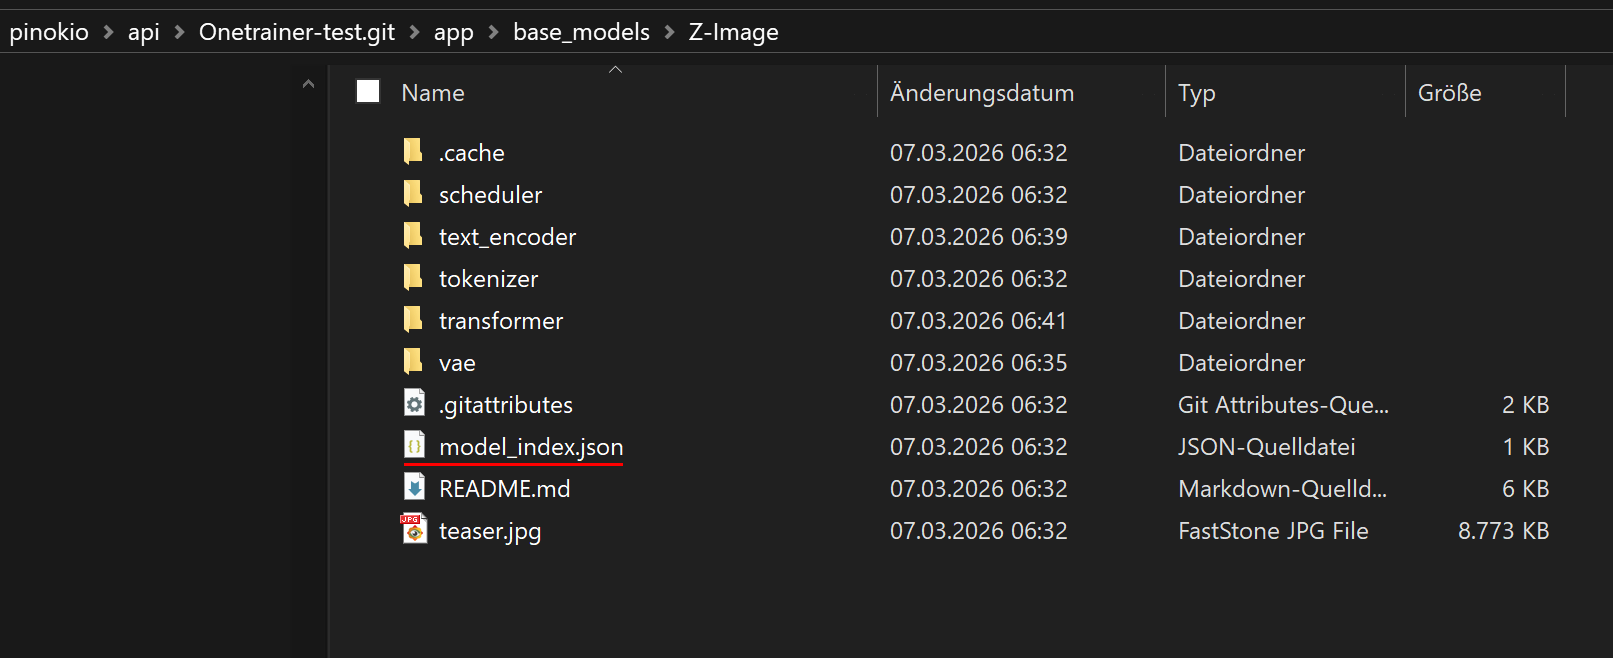Select the transformer folder icon

(x=413, y=320)
